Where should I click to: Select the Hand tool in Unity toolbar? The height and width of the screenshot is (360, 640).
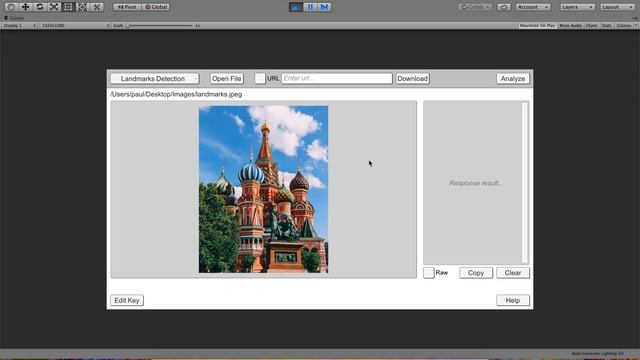pos(11,7)
